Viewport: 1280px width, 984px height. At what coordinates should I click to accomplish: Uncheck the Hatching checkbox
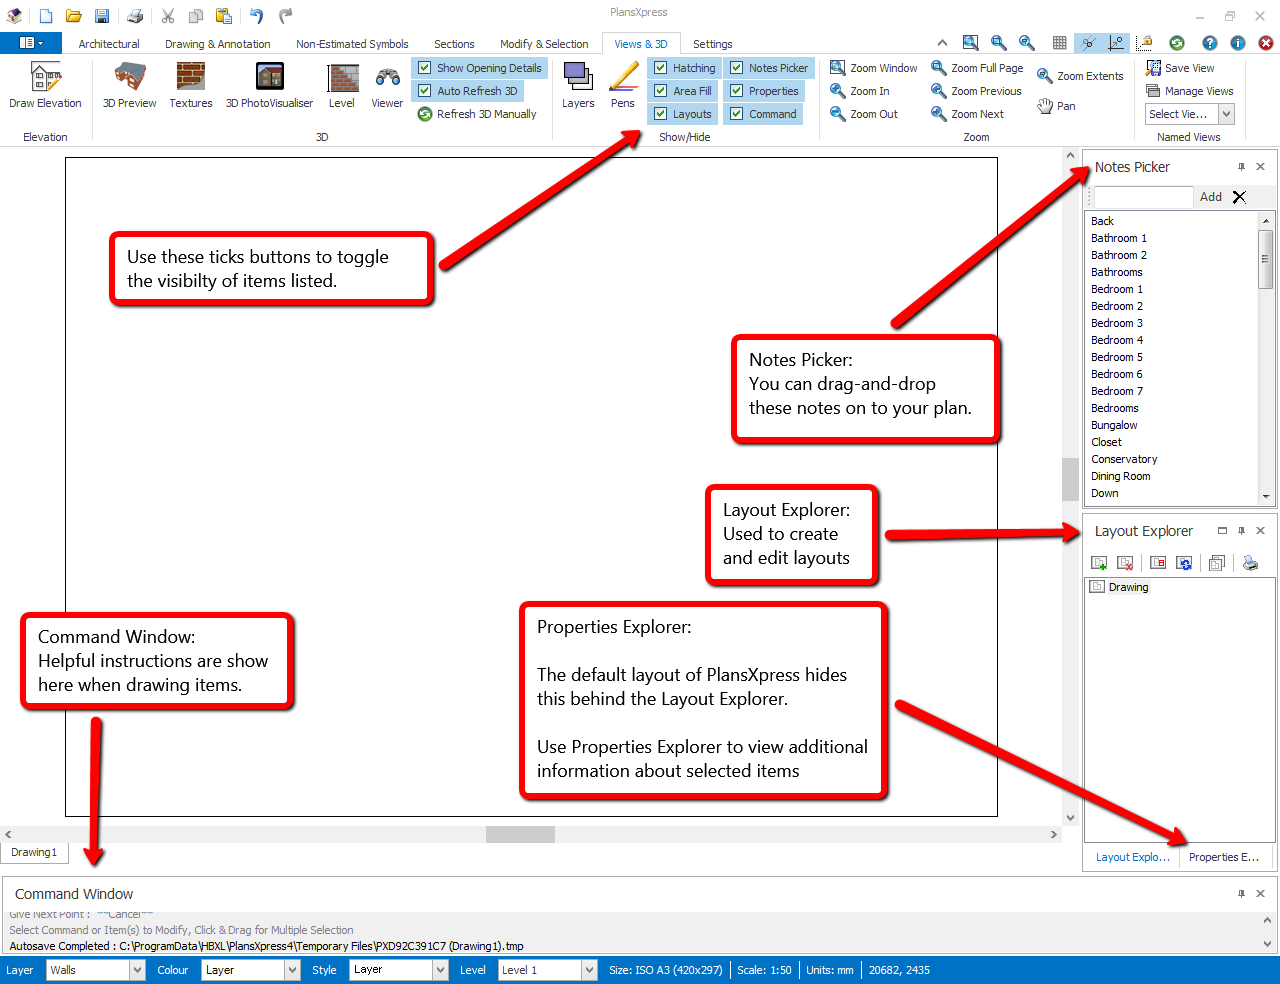tap(661, 68)
